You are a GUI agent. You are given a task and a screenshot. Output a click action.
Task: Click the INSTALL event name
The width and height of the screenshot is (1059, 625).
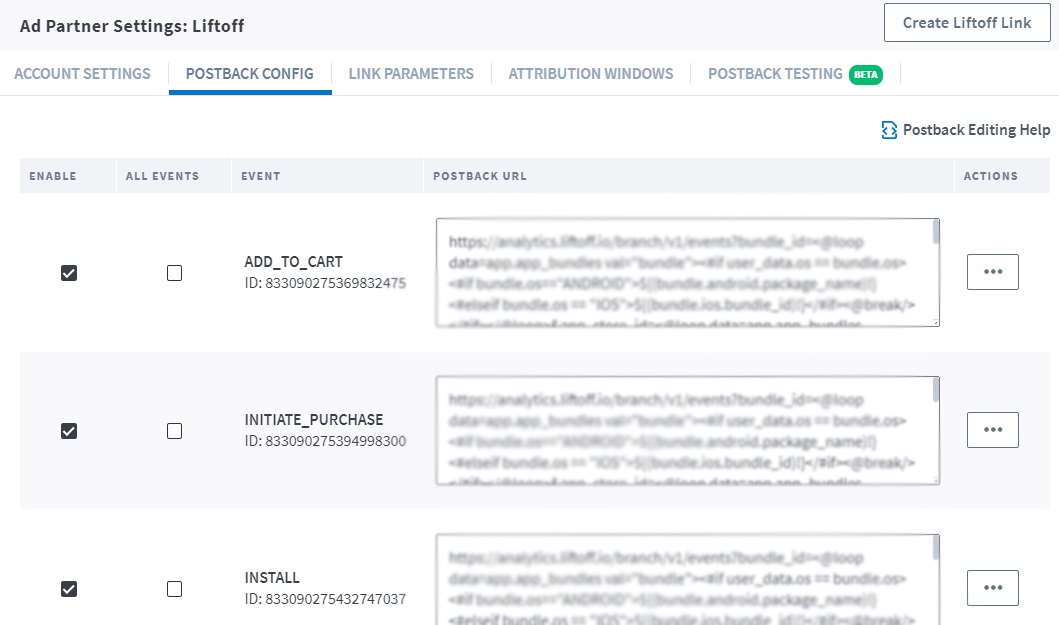272,578
